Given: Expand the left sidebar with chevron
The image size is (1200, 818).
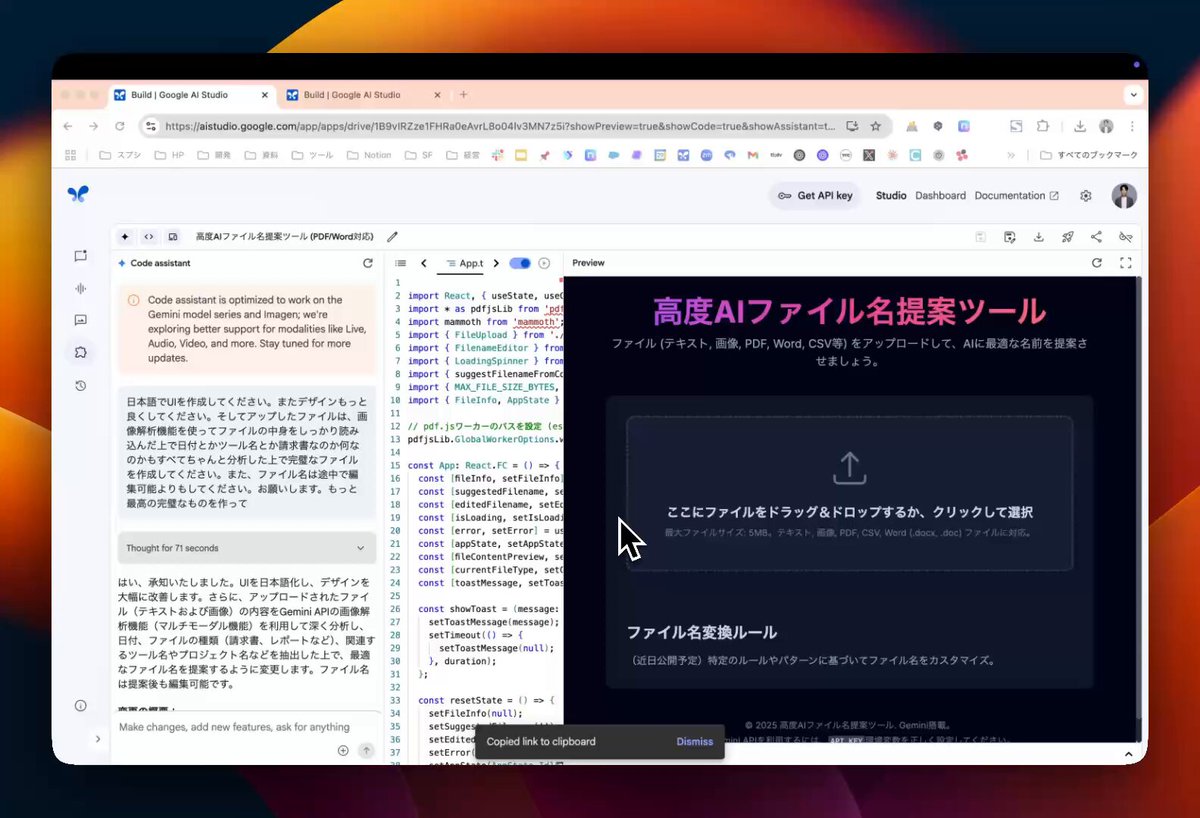Looking at the screenshot, I should coord(97,739).
